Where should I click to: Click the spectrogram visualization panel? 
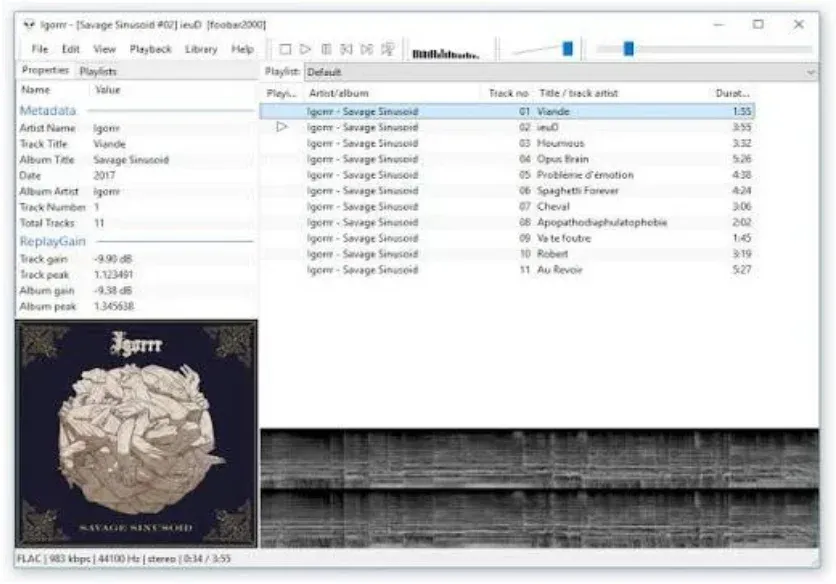540,488
